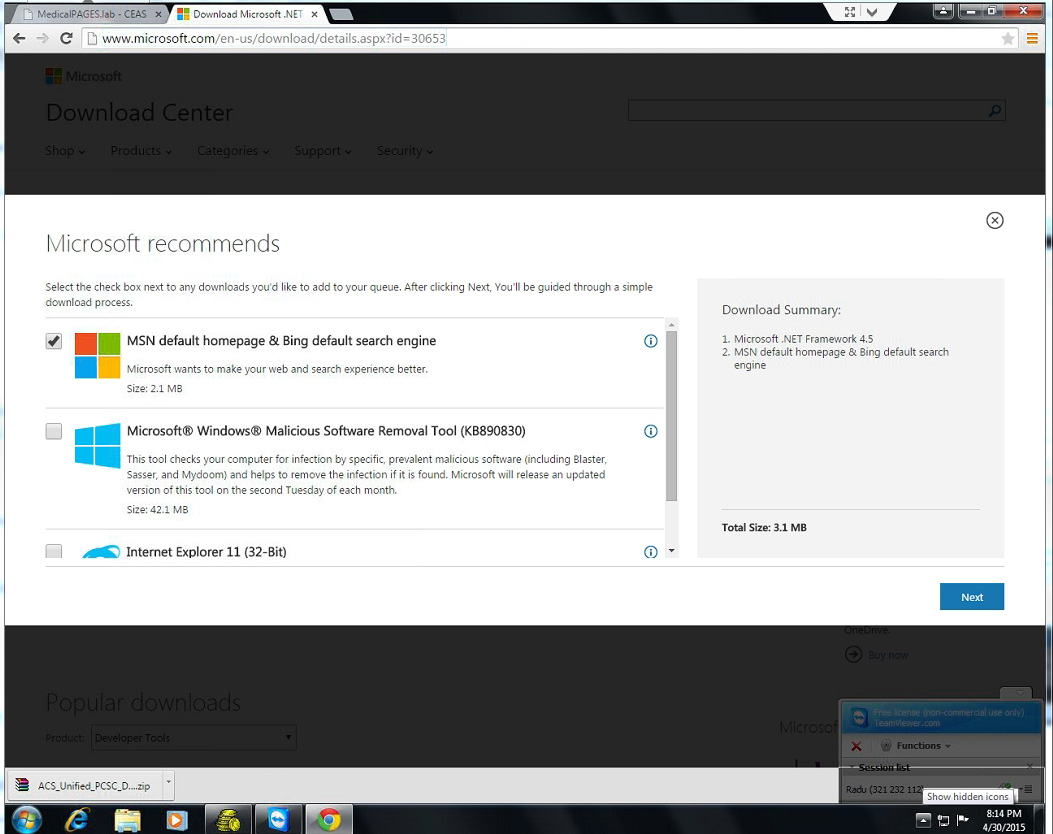Click the MSN four-color logo thumbnail
Screen dimensions: 1053x834
pyautogui.click(x=97, y=355)
